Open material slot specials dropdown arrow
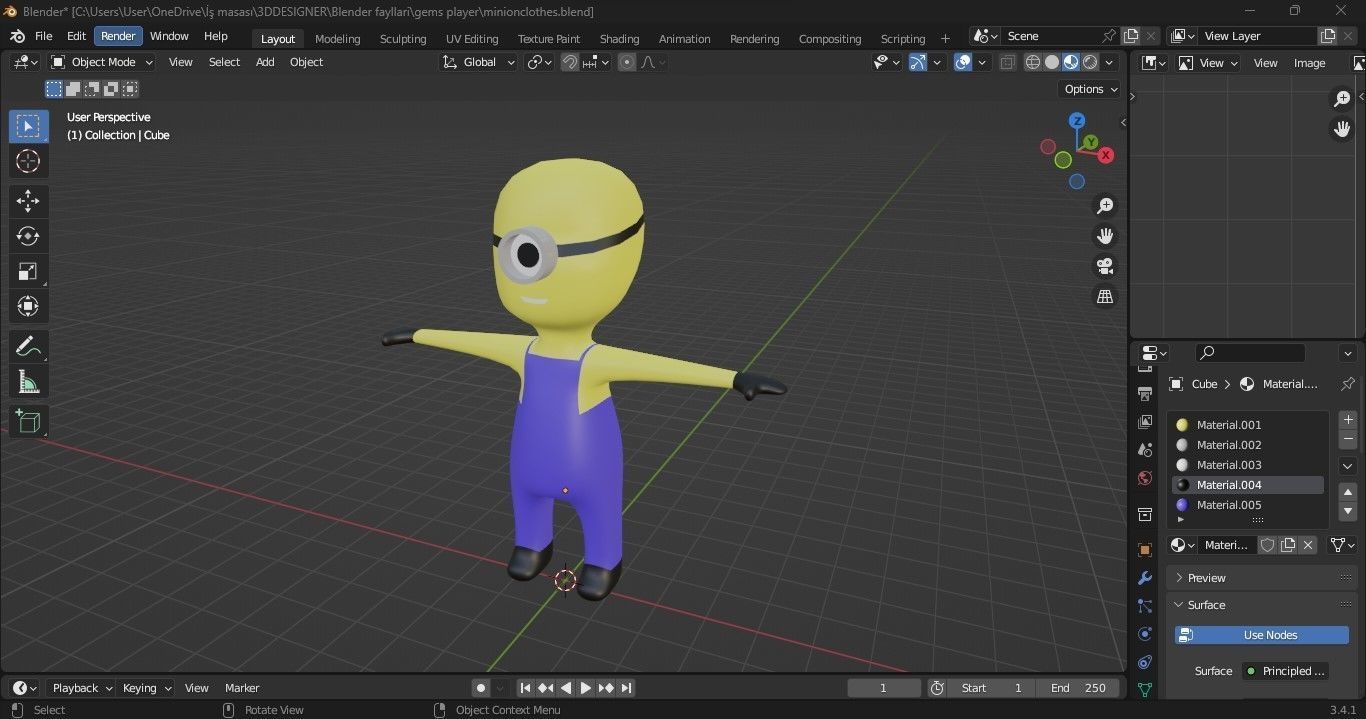 tap(1348, 466)
